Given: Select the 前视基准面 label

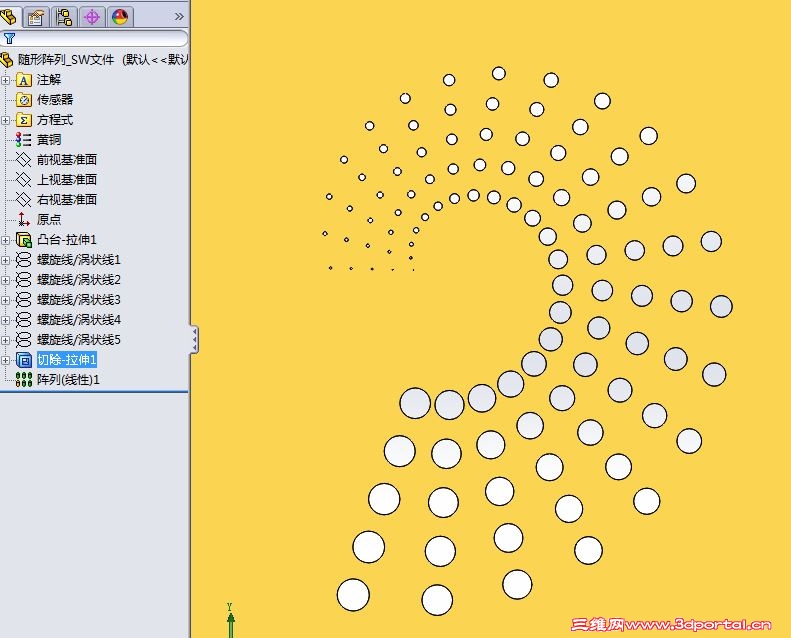Looking at the screenshot, I should point(67,160).
